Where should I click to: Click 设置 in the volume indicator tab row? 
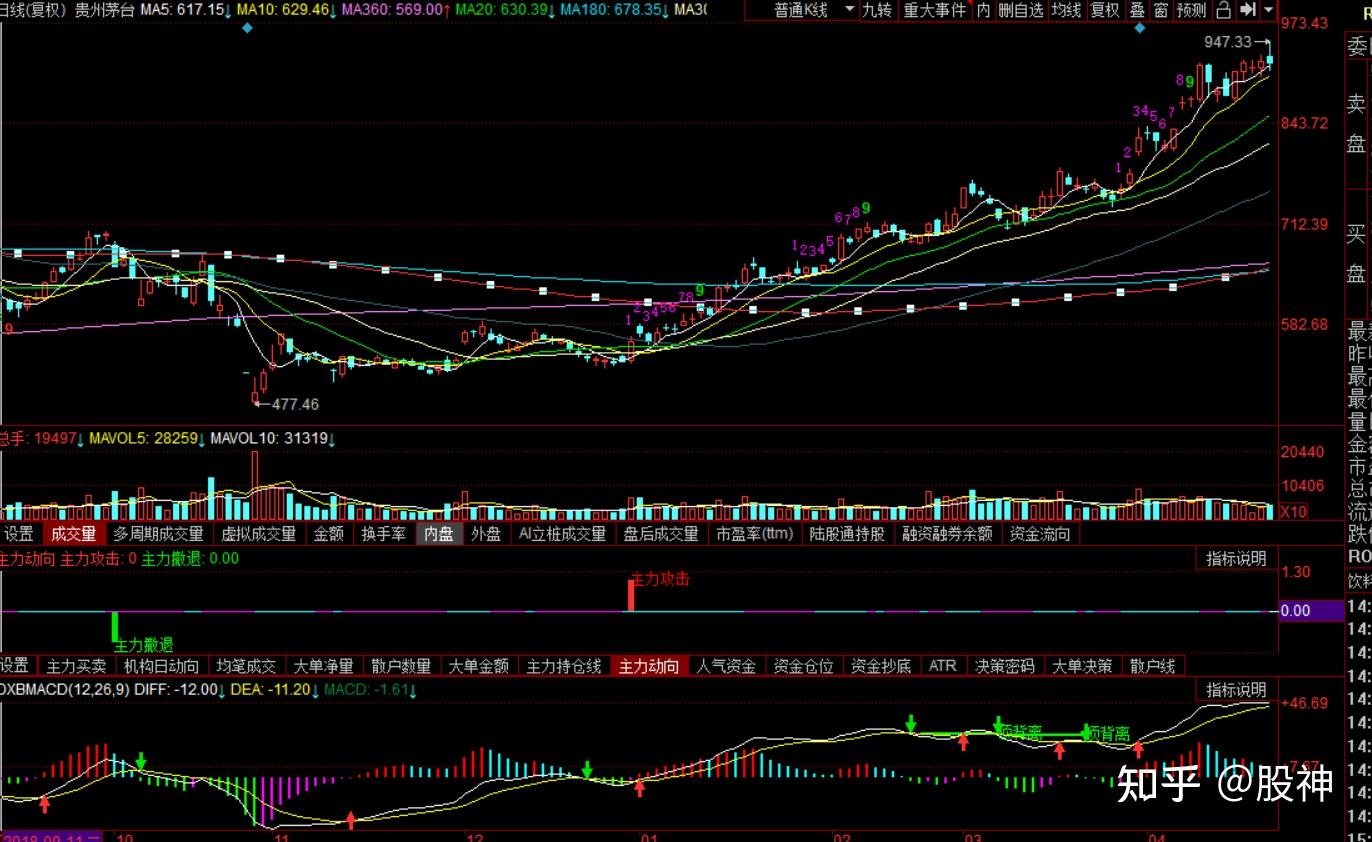(x=19, y=534)
